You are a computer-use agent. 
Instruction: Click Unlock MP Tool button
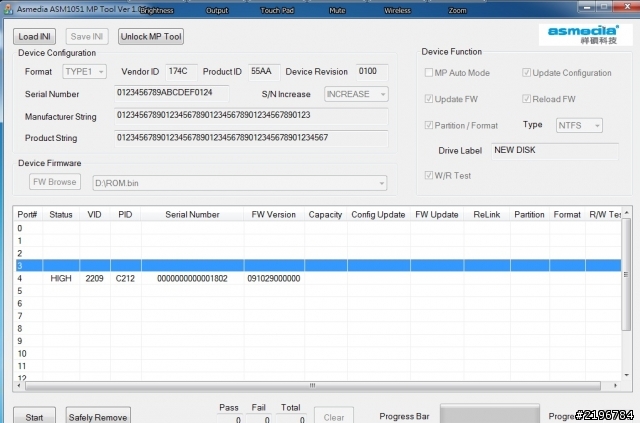click(151, 37)
